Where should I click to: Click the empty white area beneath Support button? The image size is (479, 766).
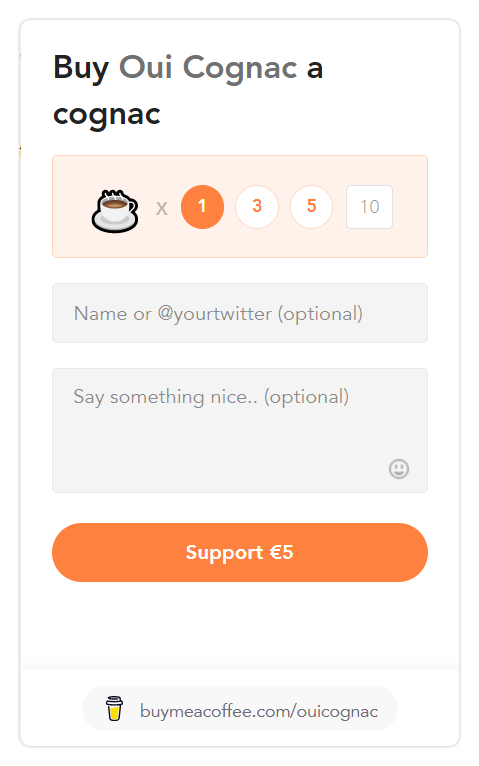point(240,623)
